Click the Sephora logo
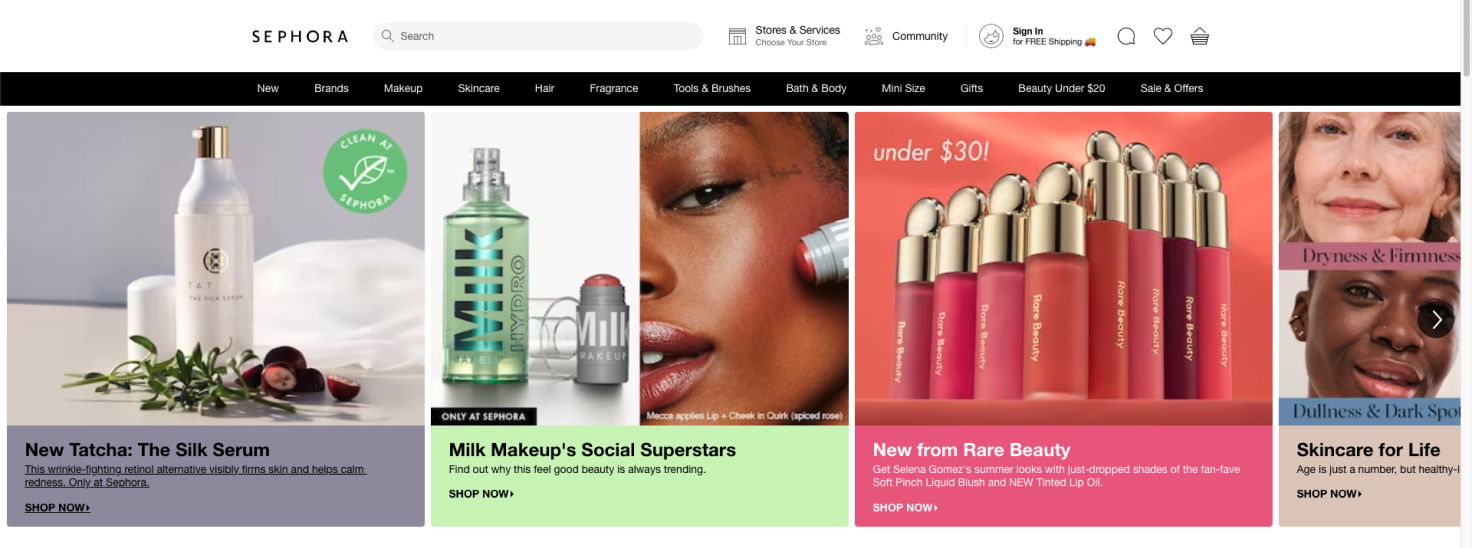Image resolution: width=1472 pixels, height=548 pixels. click(300, 36)
